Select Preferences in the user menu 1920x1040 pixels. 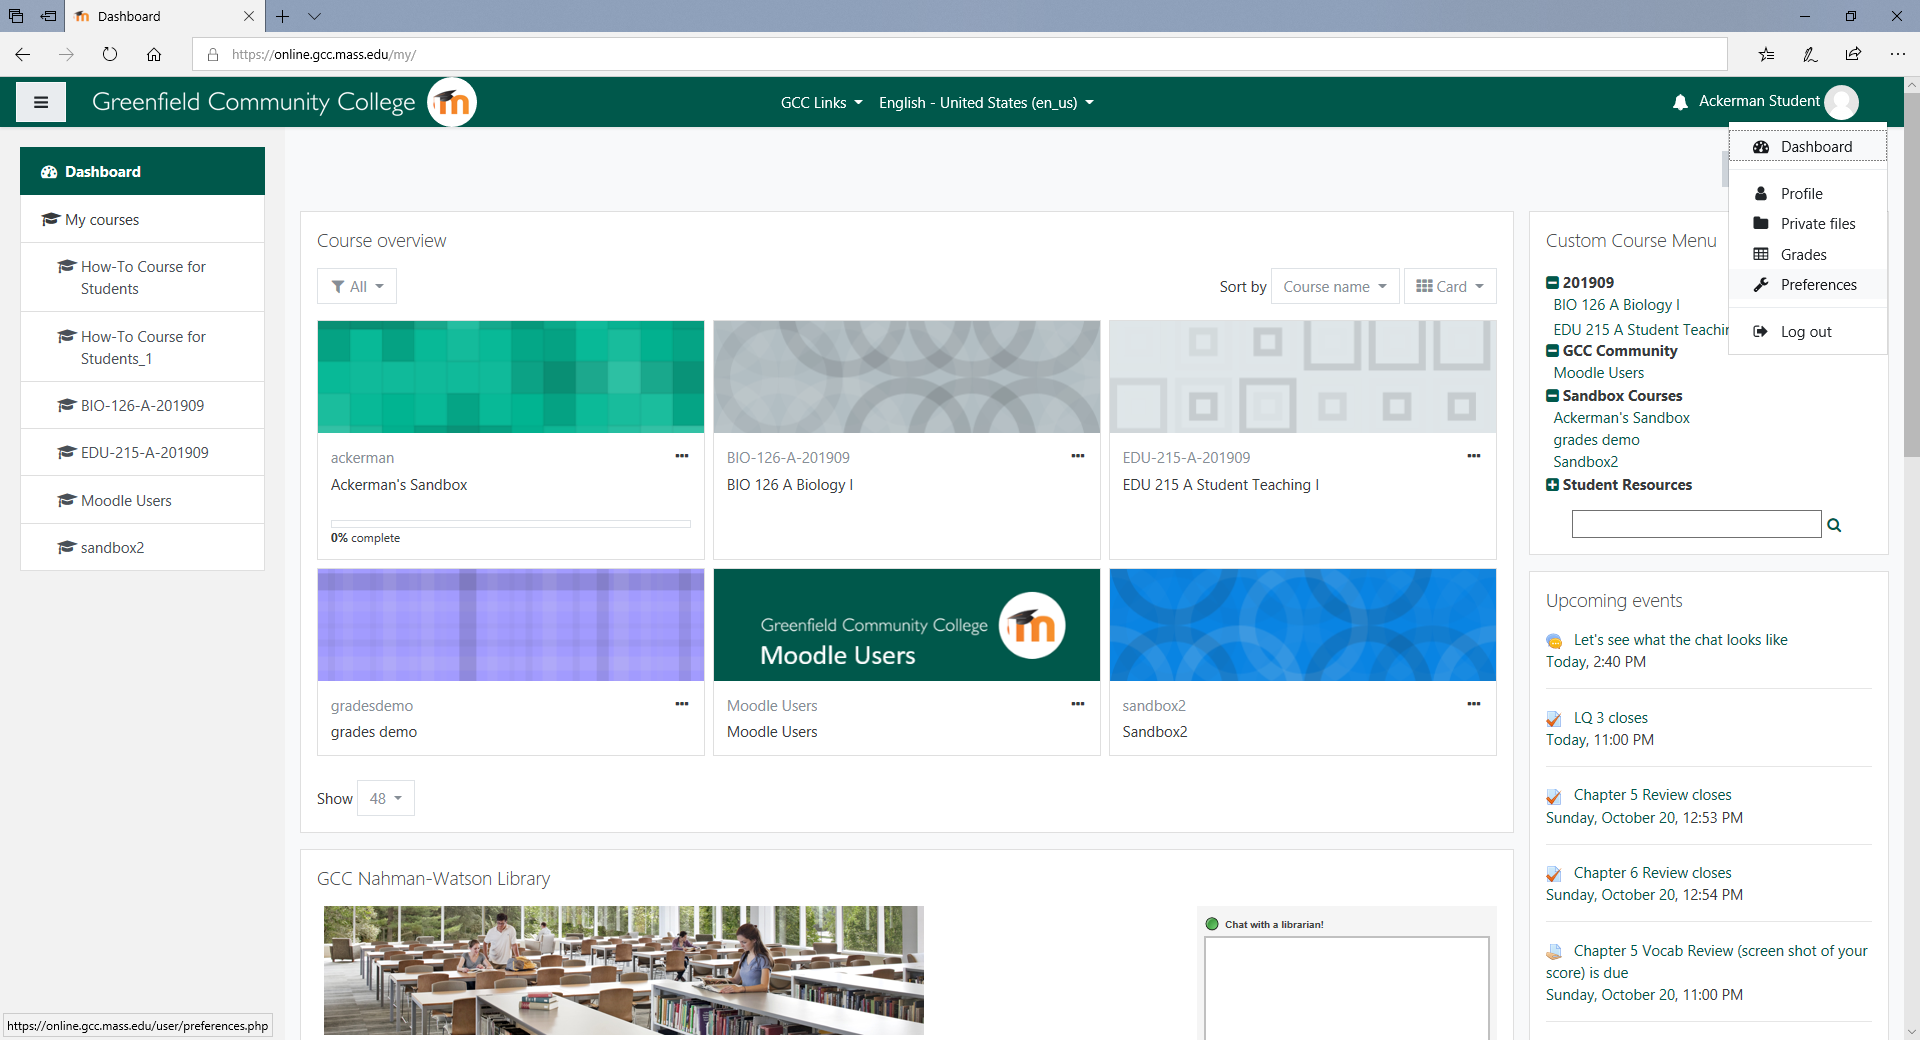pyautogui.click(x=1808, y=285)
